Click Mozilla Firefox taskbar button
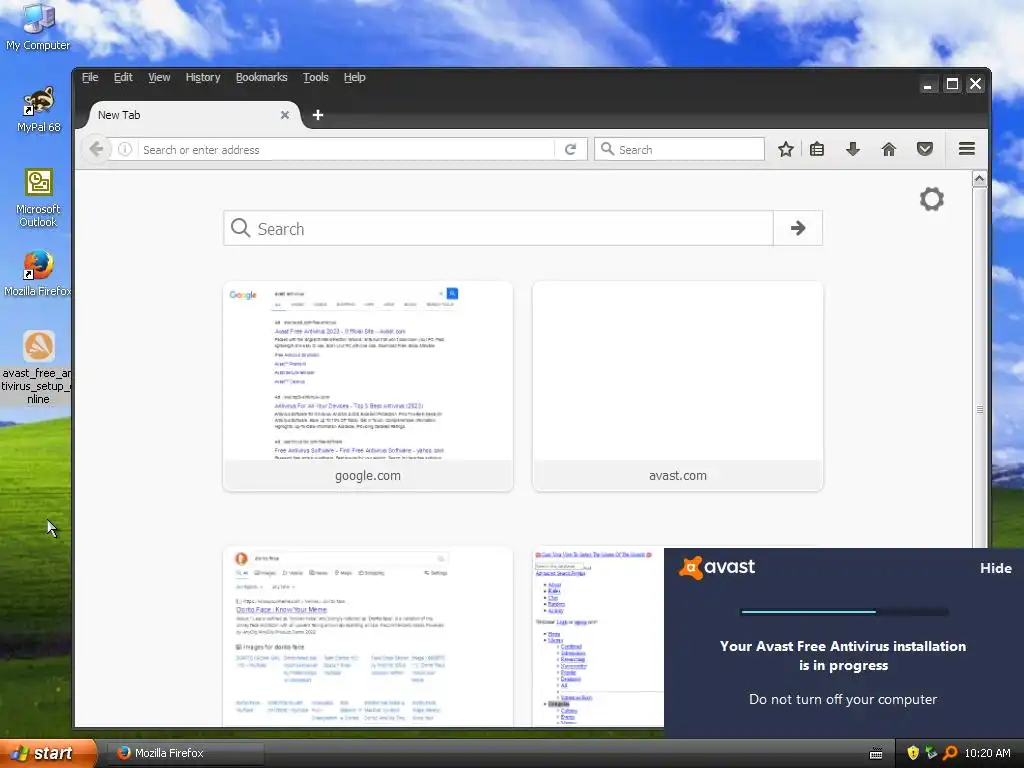This screenshot has width=1024, height=768. pyautogui.click(x=185, y=753)
